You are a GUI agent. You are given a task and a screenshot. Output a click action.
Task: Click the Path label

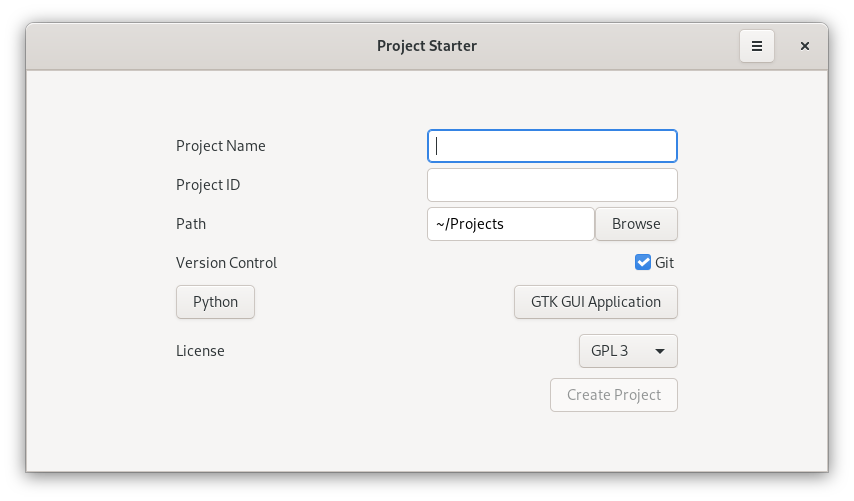coord(191,224)
